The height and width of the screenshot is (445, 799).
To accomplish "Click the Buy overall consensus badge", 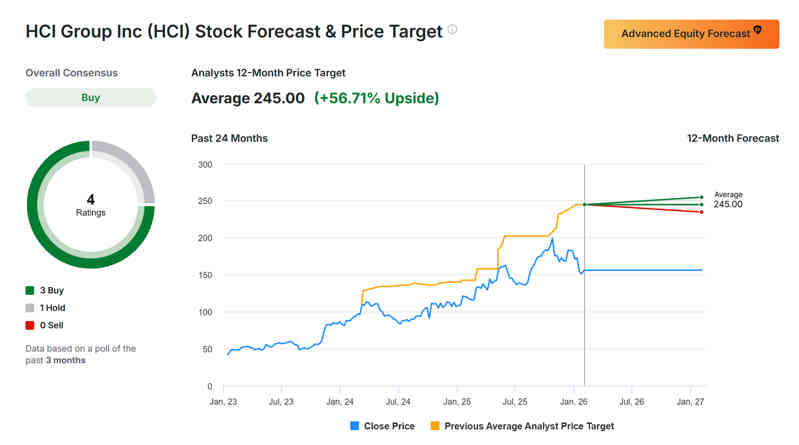I will point(91,98).
